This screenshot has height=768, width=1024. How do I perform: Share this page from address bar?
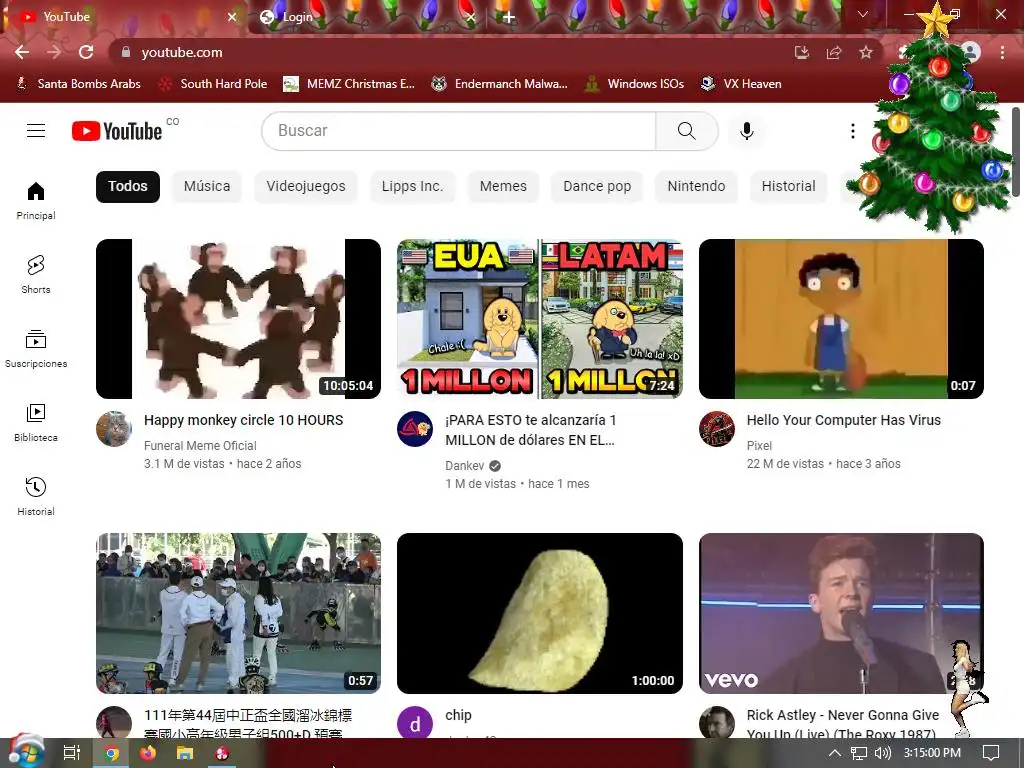pyautogui.click(x=834, y=52)
